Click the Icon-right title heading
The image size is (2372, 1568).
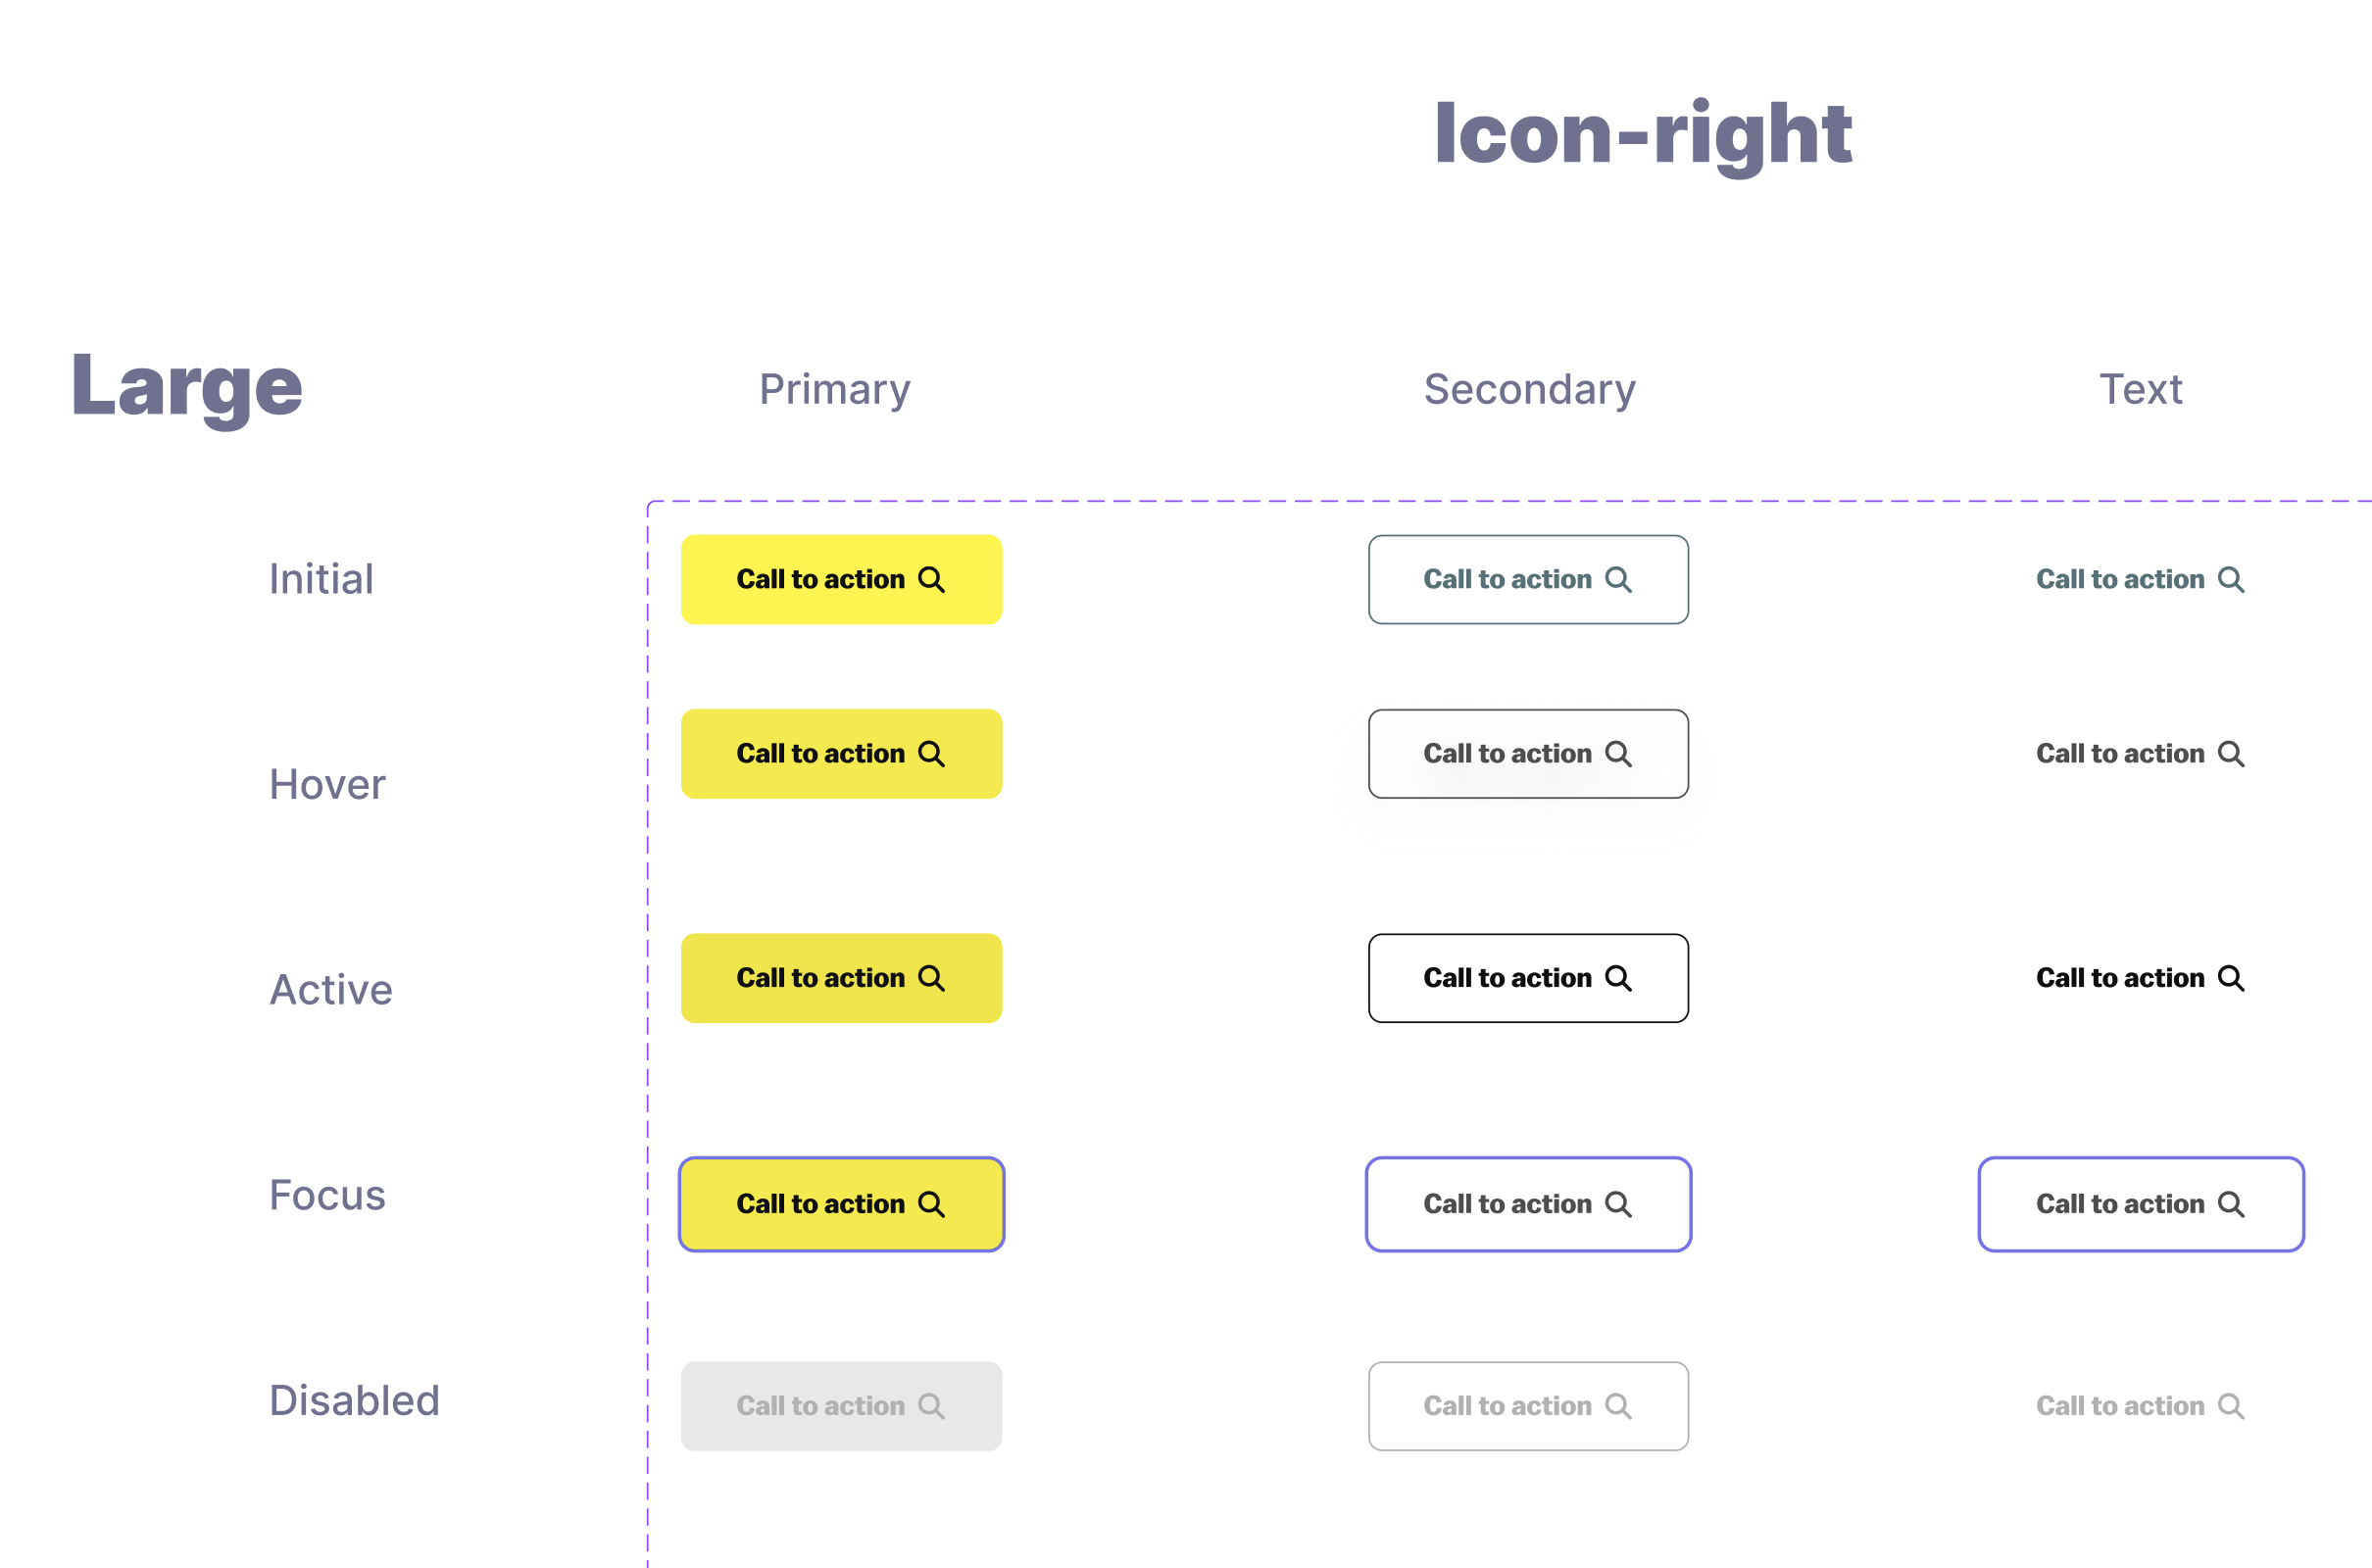(x=1643, y=133)
